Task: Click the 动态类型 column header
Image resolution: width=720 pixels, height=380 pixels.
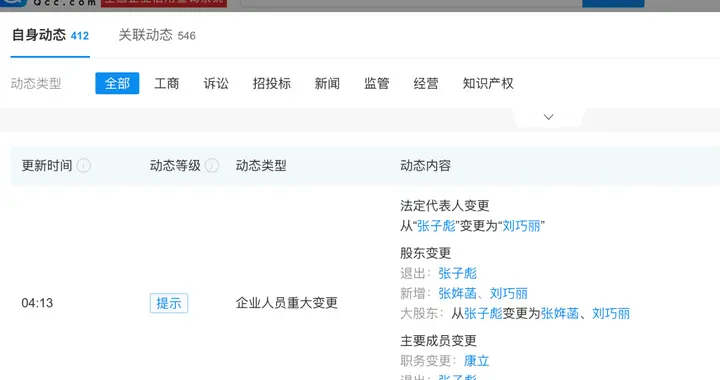Action: point(261,165)
